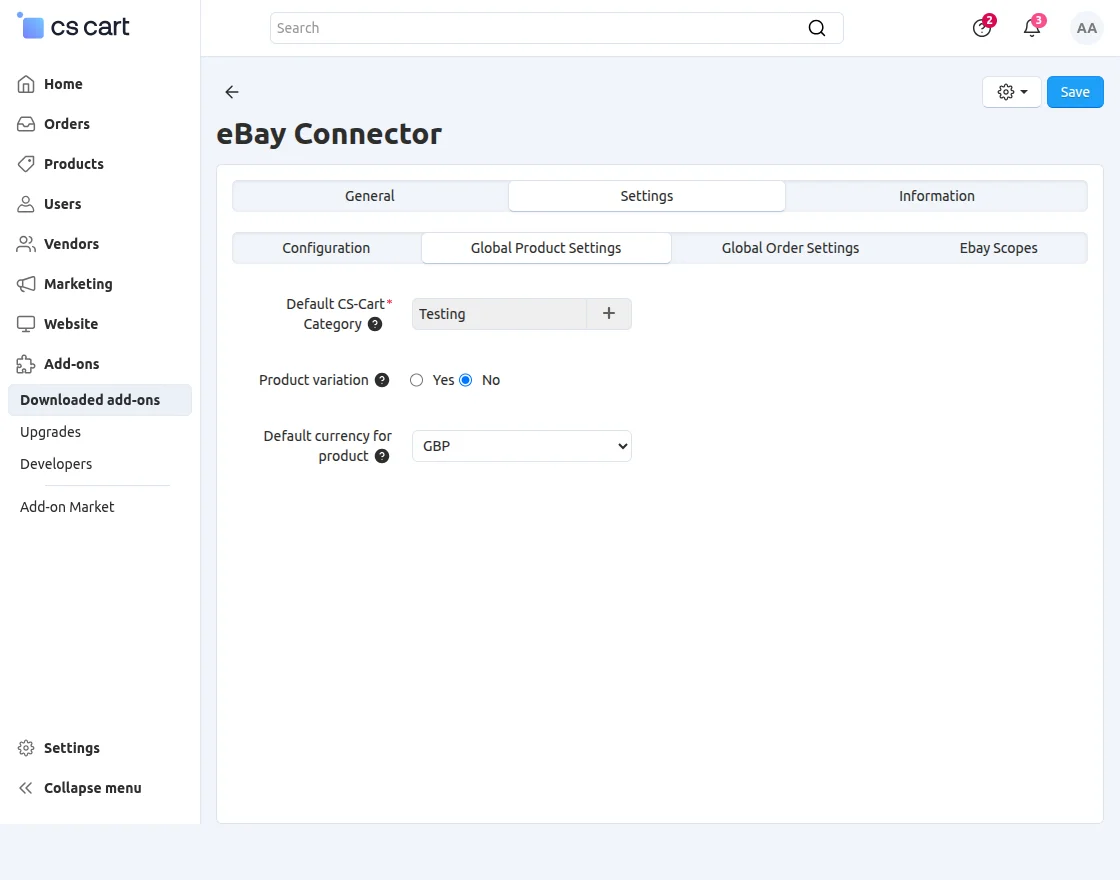The width and height of the screenshot is (1120, 880).
Task: Open the Configuration sub-tab
Action: tap(326, 248)
